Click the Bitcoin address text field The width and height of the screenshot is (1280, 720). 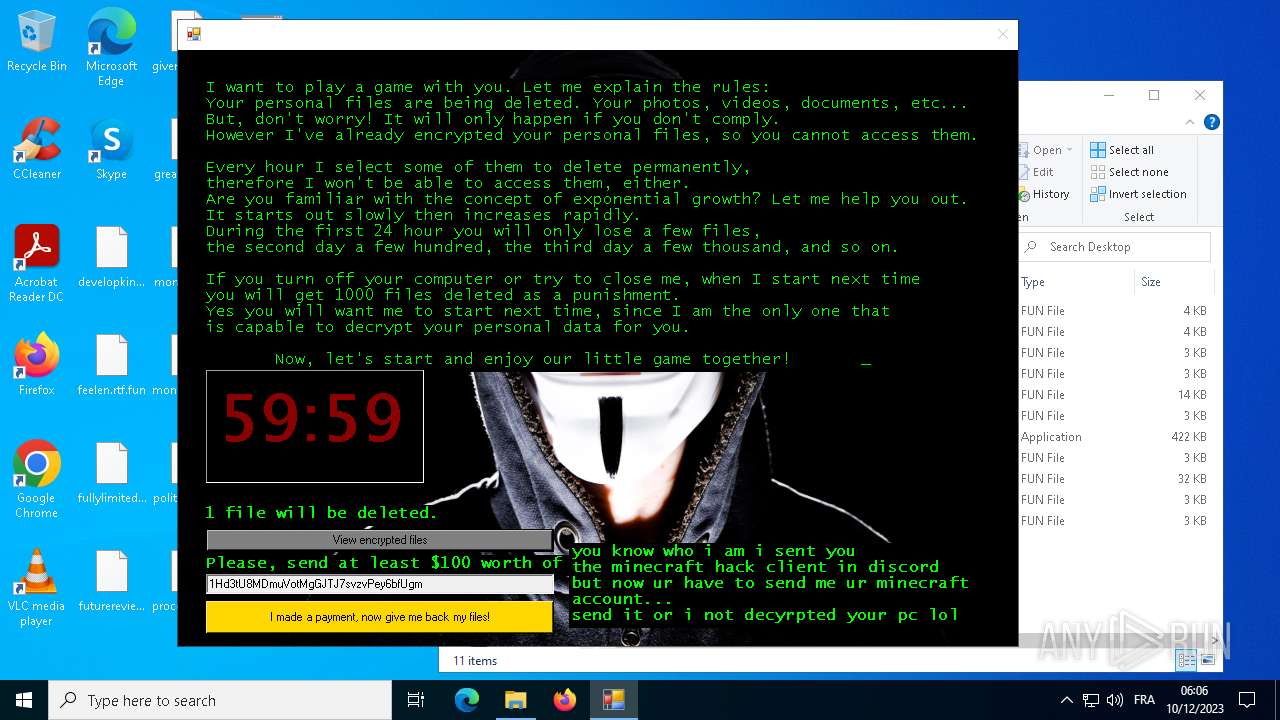(x=380, y=584)
